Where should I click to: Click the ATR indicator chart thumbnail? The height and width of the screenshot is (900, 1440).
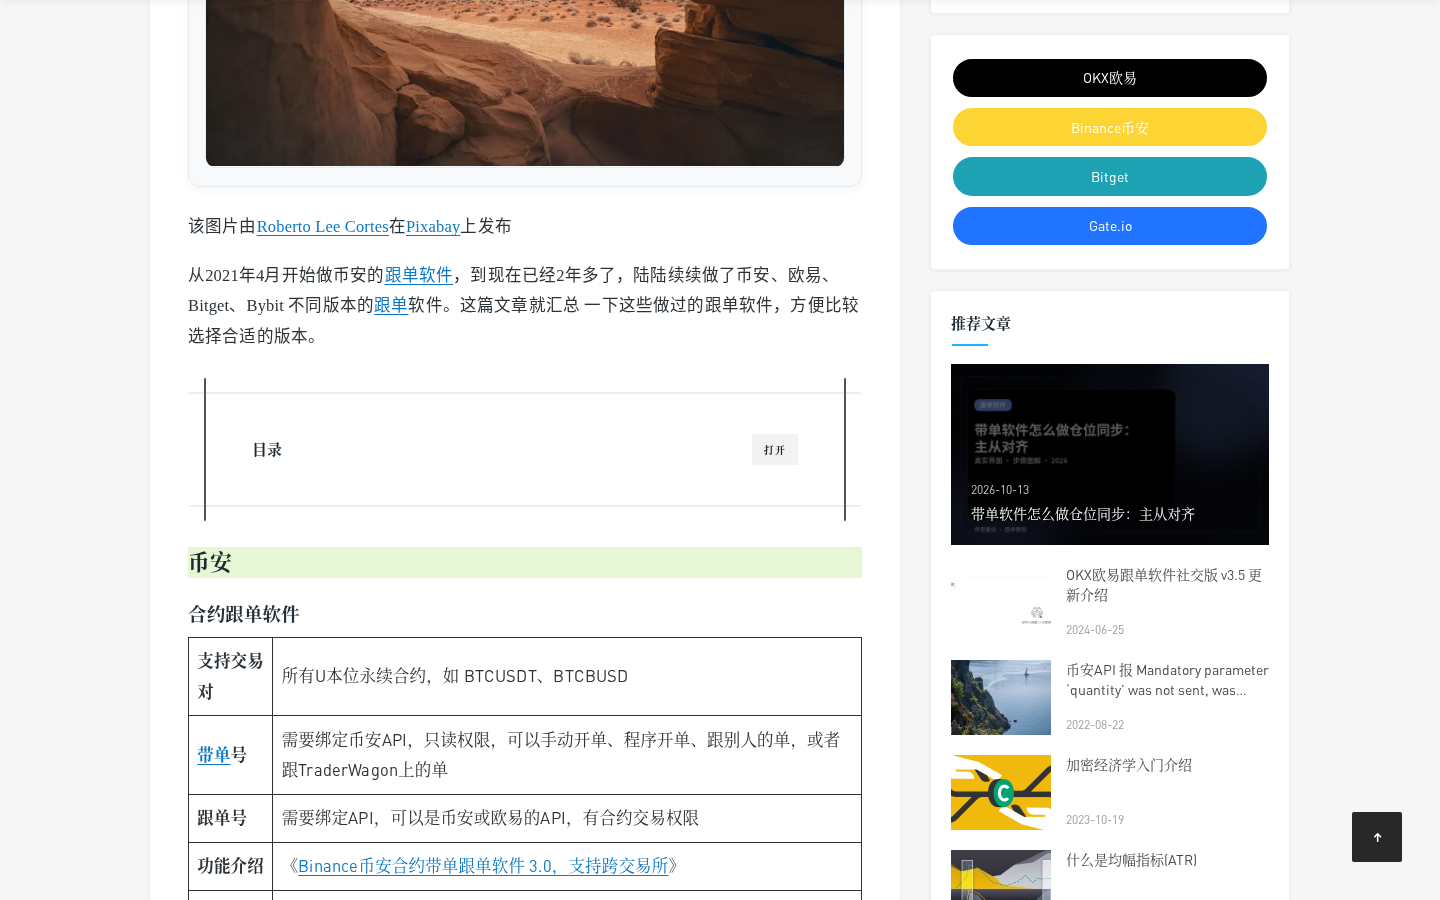(x=1001, y=875)
